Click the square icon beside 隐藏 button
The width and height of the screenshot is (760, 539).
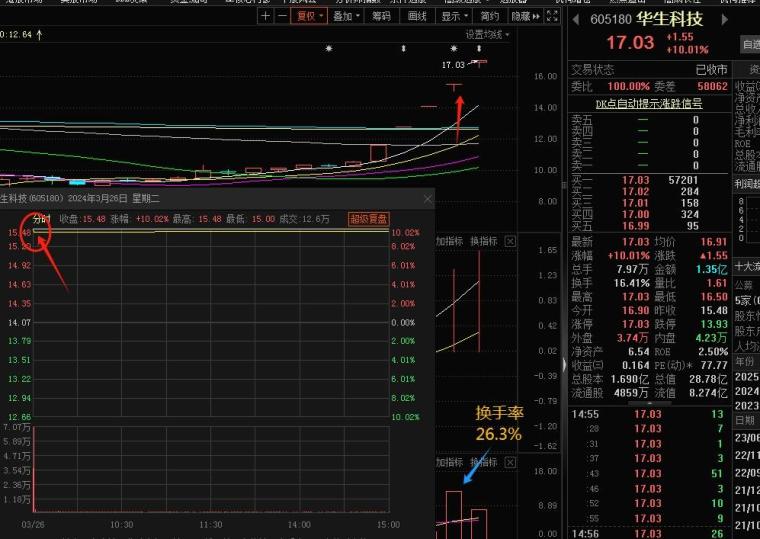554,16
